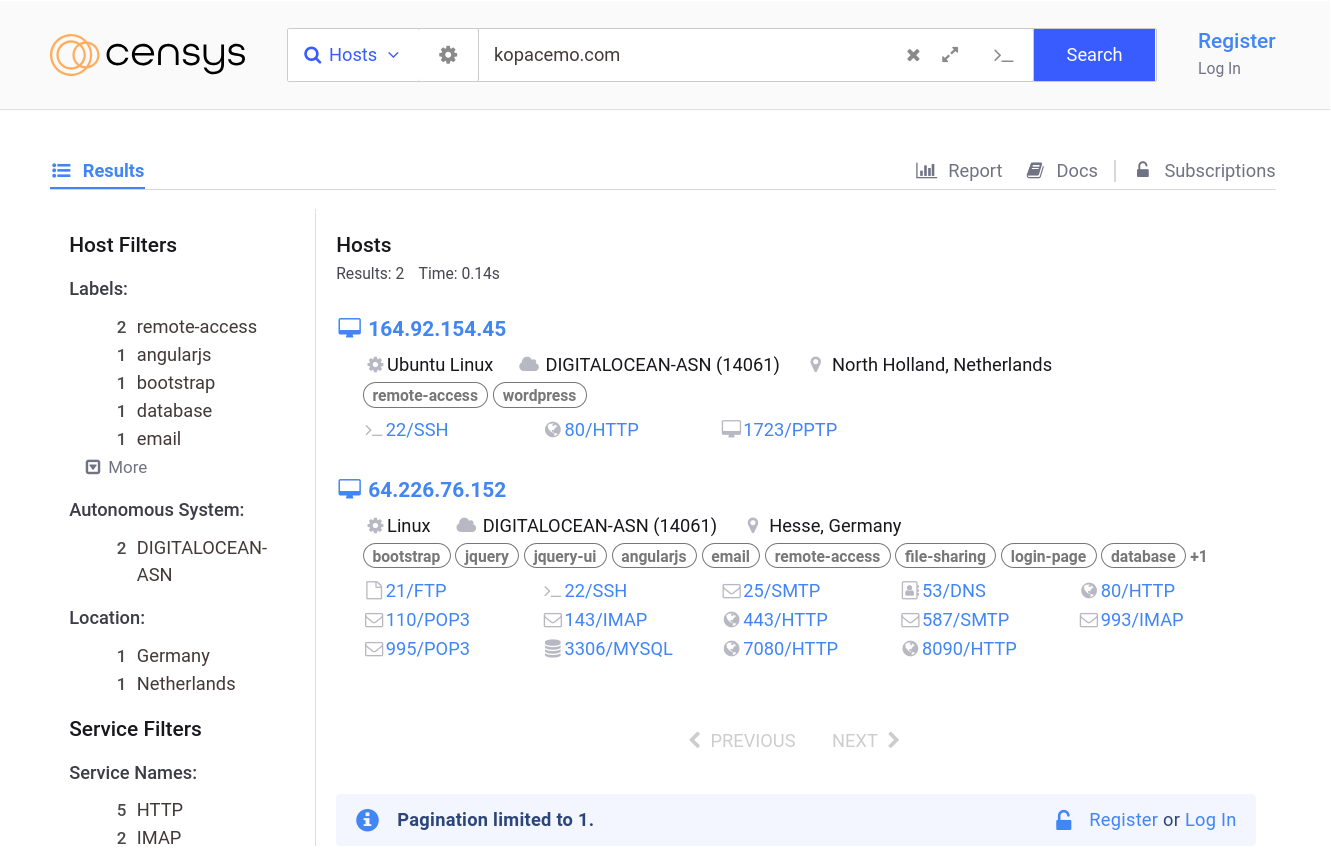
Task: Click the PREVIOUS pagination button
Action: click(742, 741)
